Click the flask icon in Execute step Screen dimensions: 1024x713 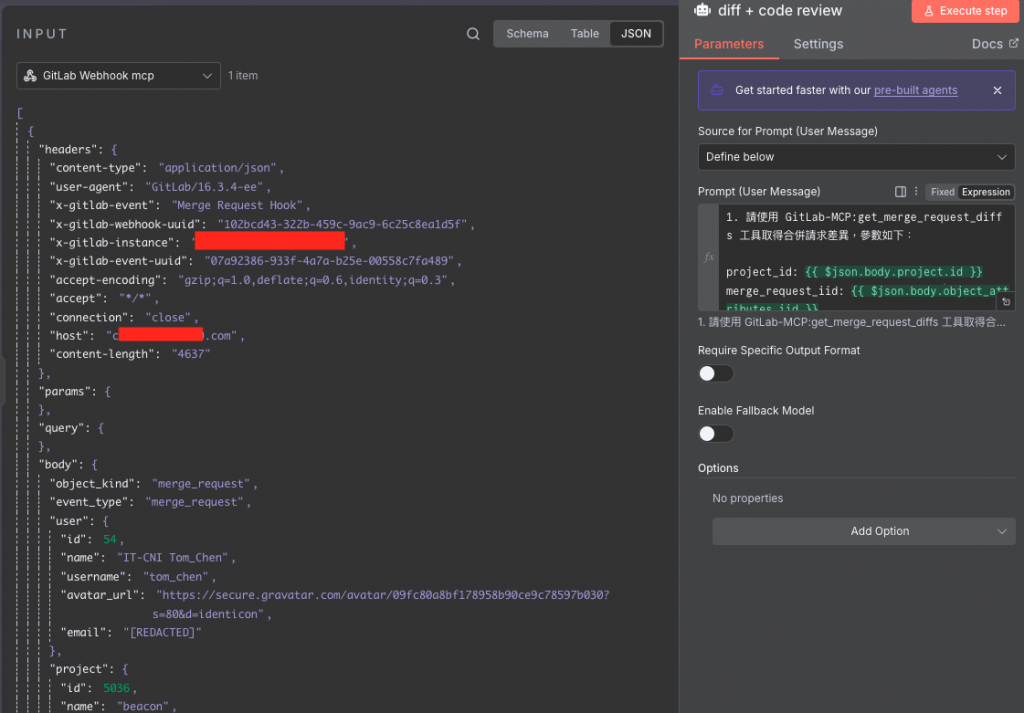pyautogui.click(x=929, y=11)
